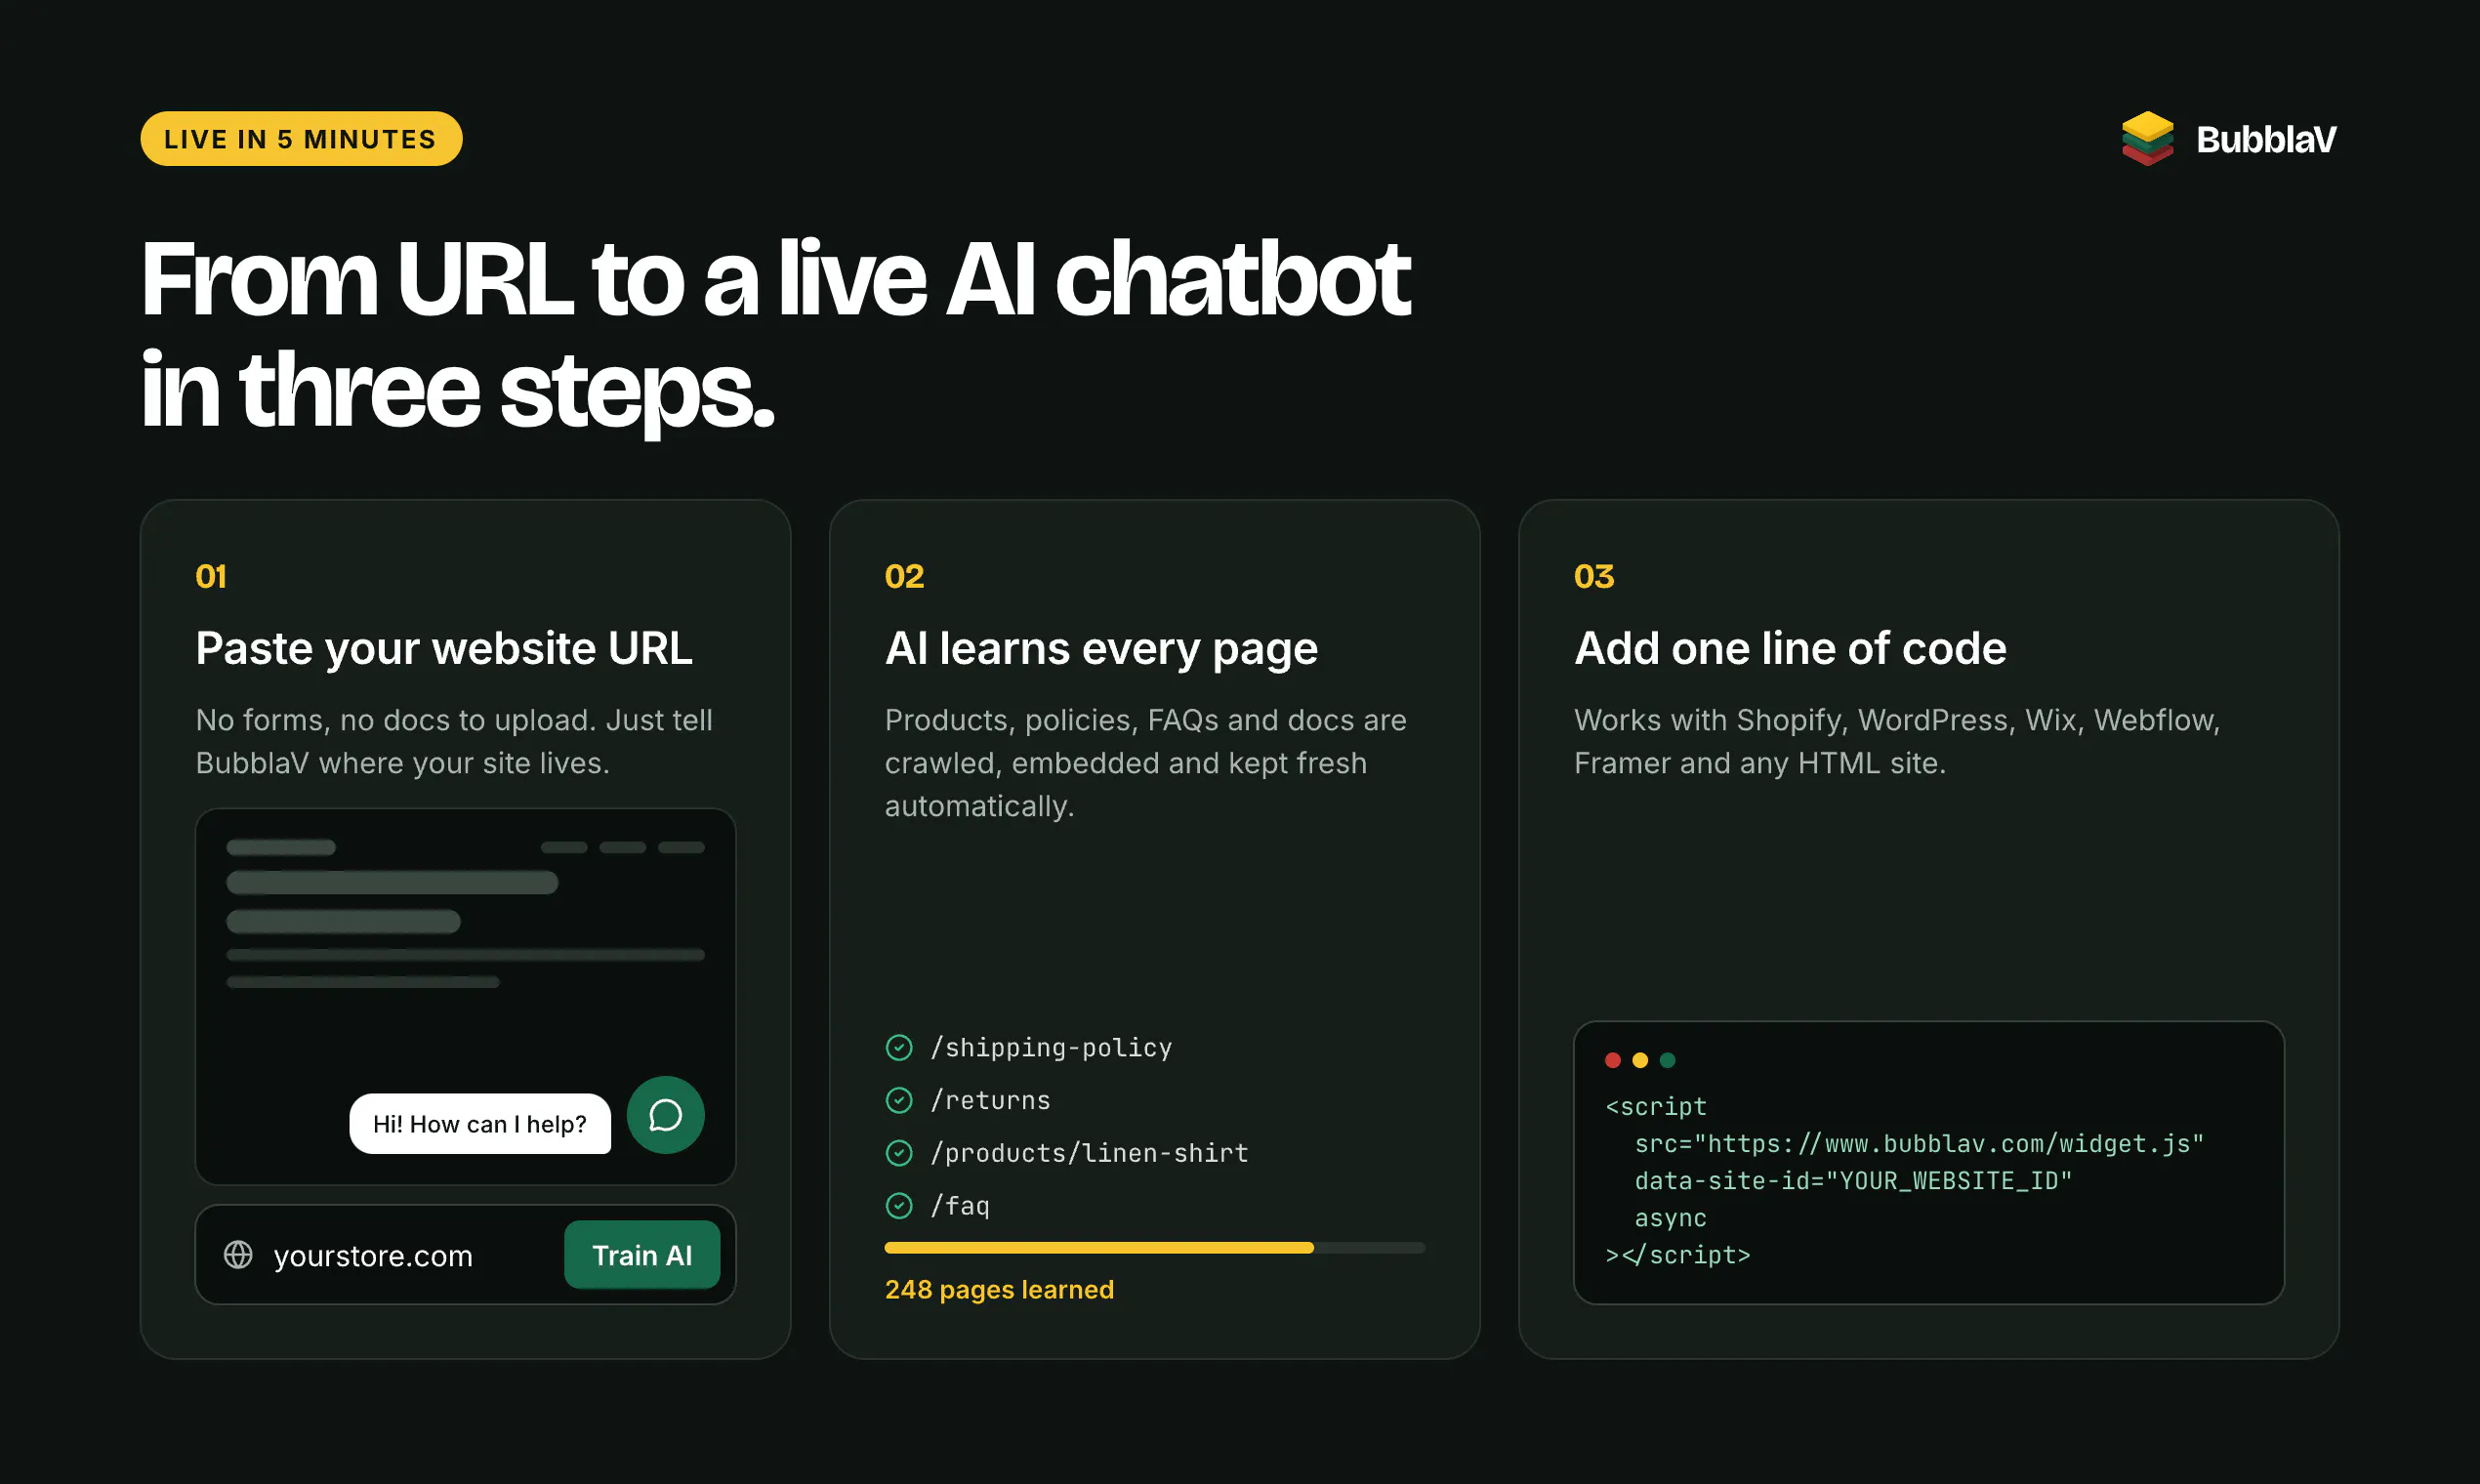Click the Add one line of code heading
2480x1484 pixels.
(1790, 649)
